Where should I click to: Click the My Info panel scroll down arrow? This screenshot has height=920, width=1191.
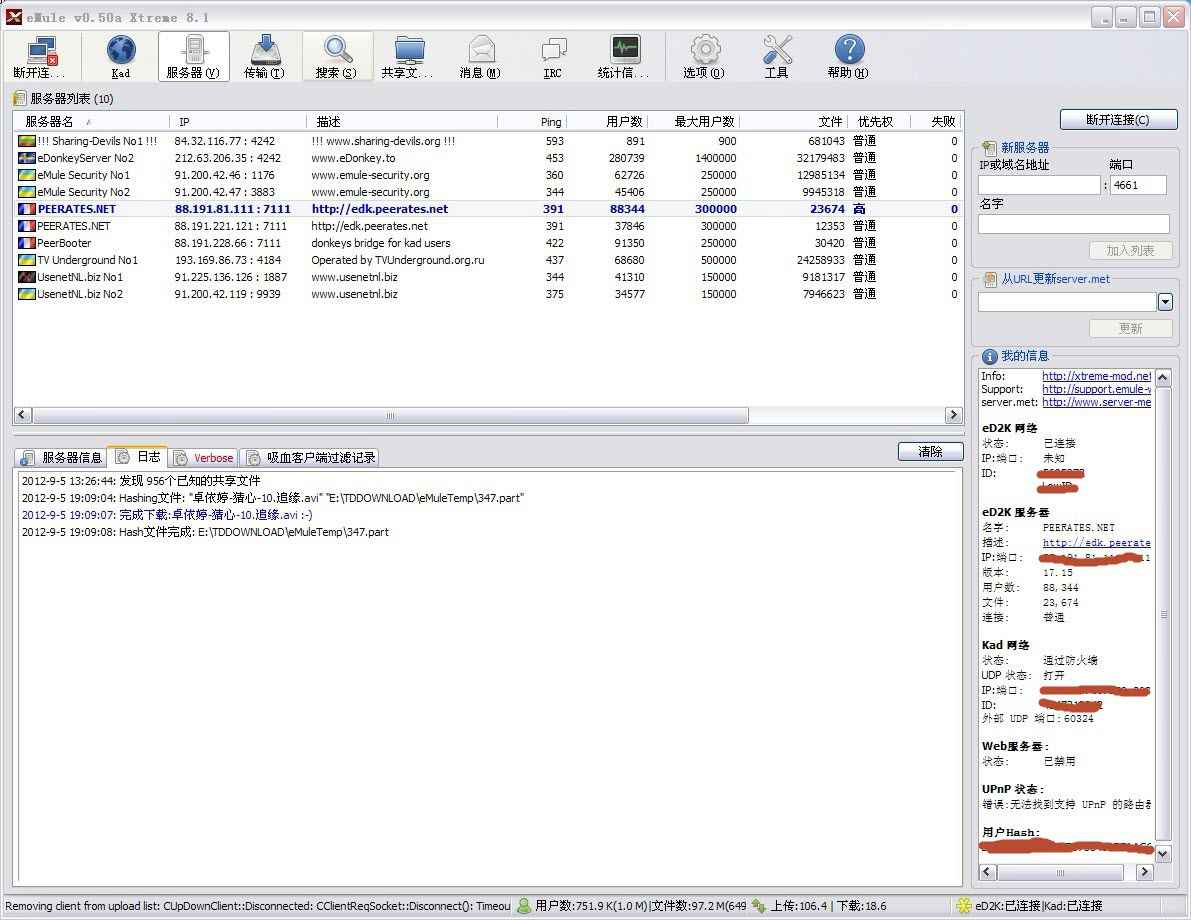(1162, 855)
